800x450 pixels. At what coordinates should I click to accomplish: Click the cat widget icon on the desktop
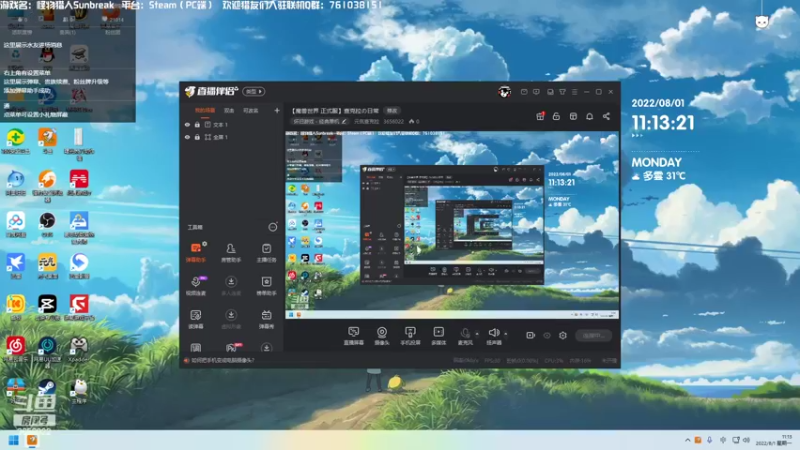[762, 21]
